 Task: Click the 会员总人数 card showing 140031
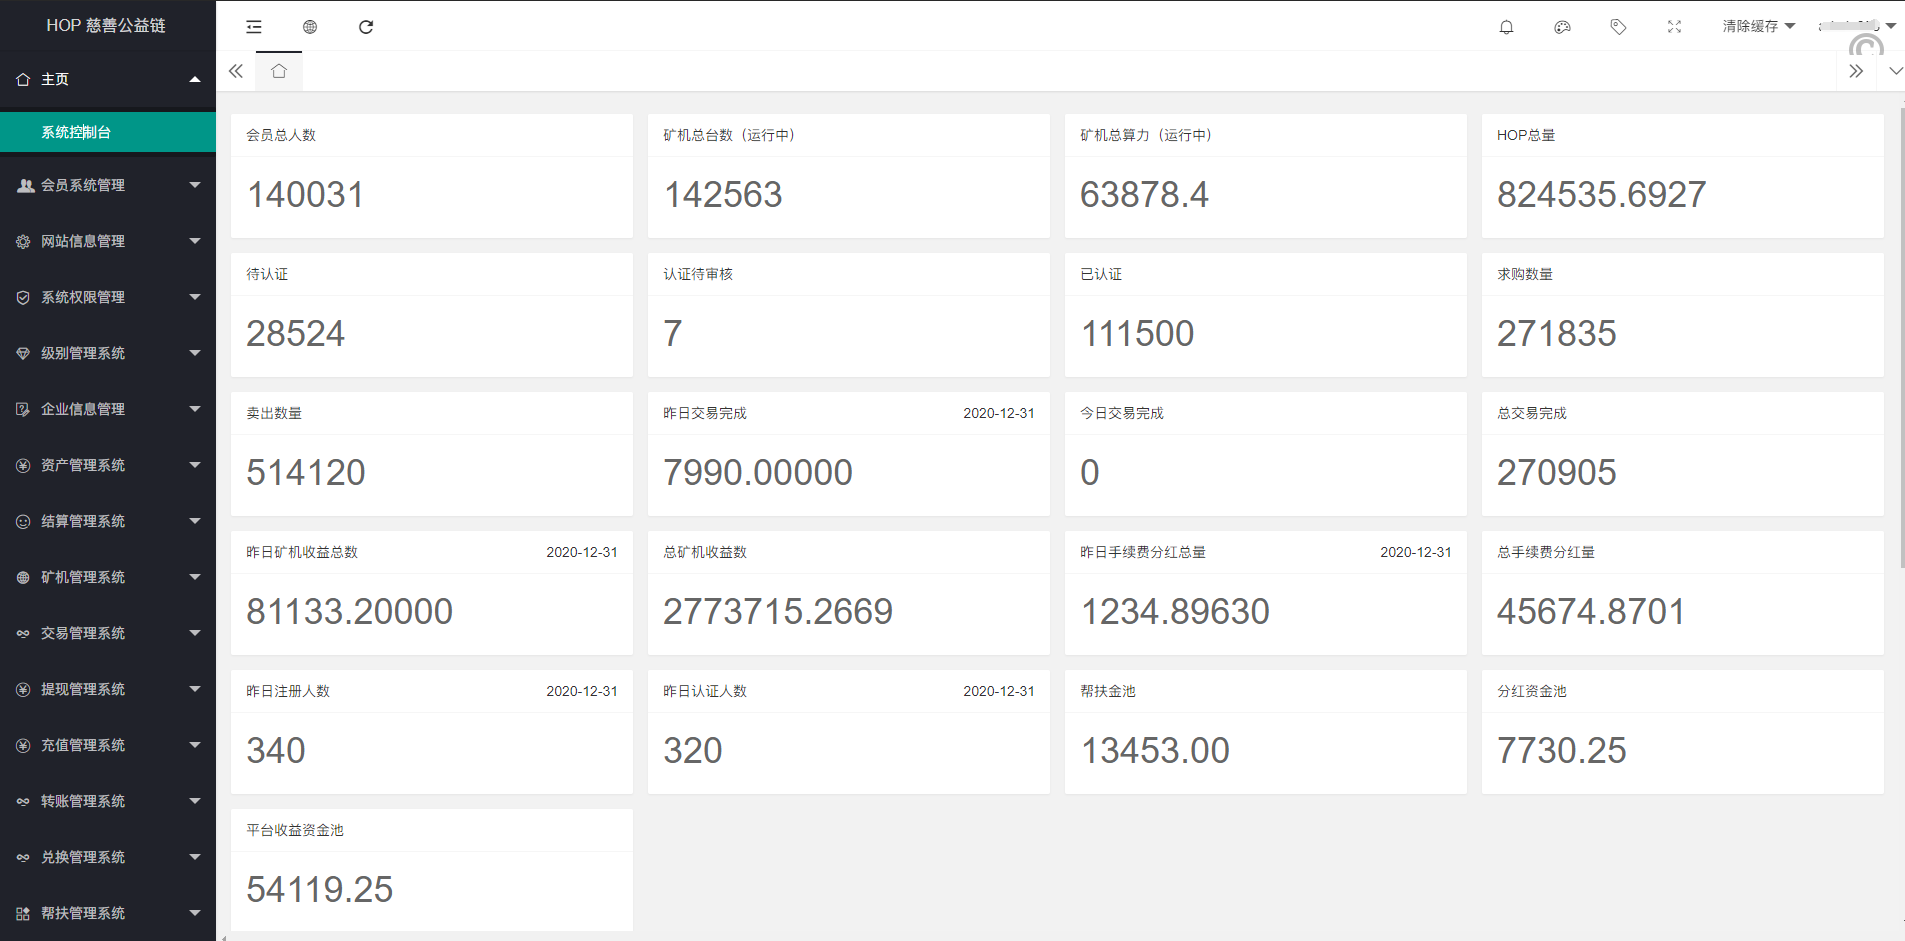click(431, 176)
